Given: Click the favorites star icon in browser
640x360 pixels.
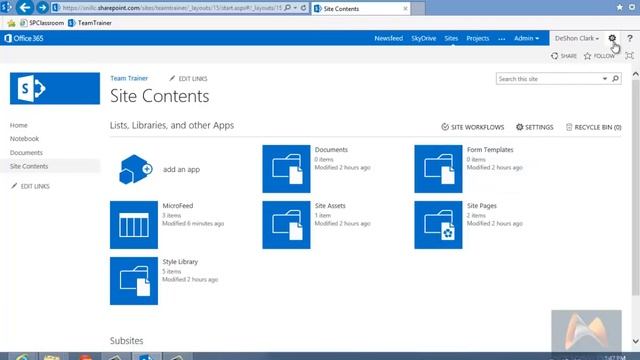Looking at the screenshot, I should pyautogui.click(x=620, y=7).
